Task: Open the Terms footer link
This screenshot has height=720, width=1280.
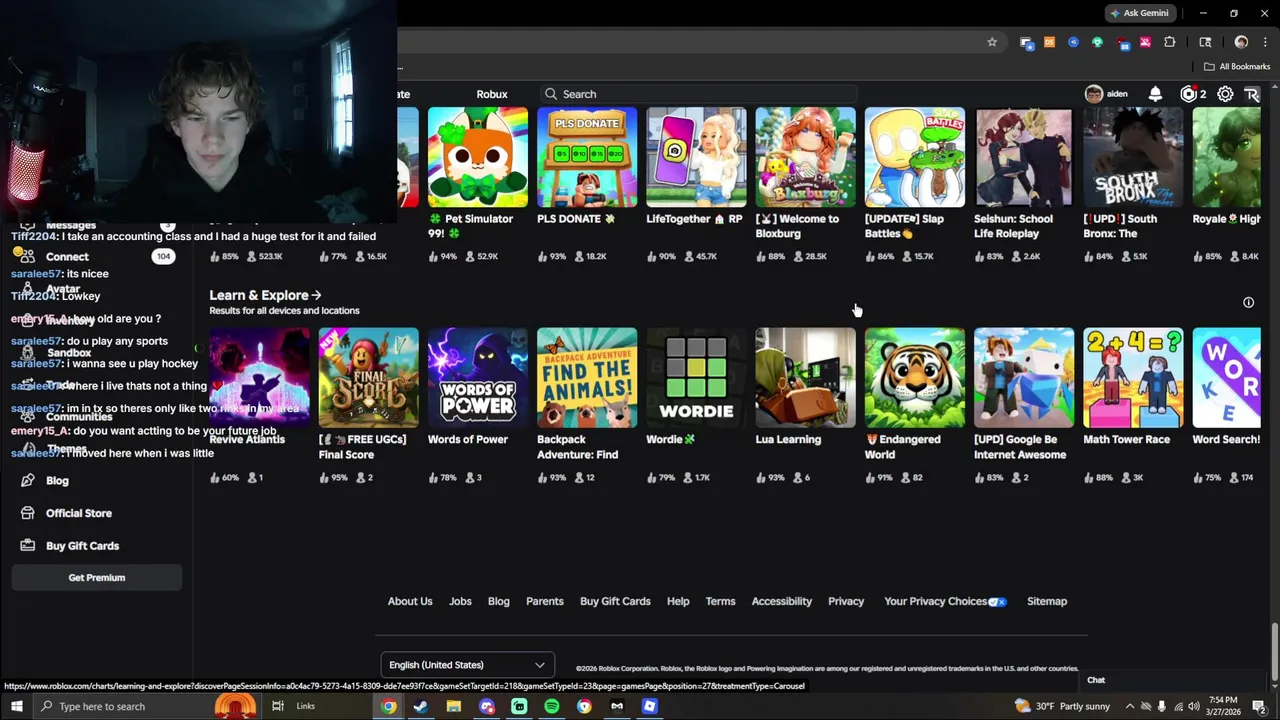Action: pyautogui.click(x=720, y=602)
